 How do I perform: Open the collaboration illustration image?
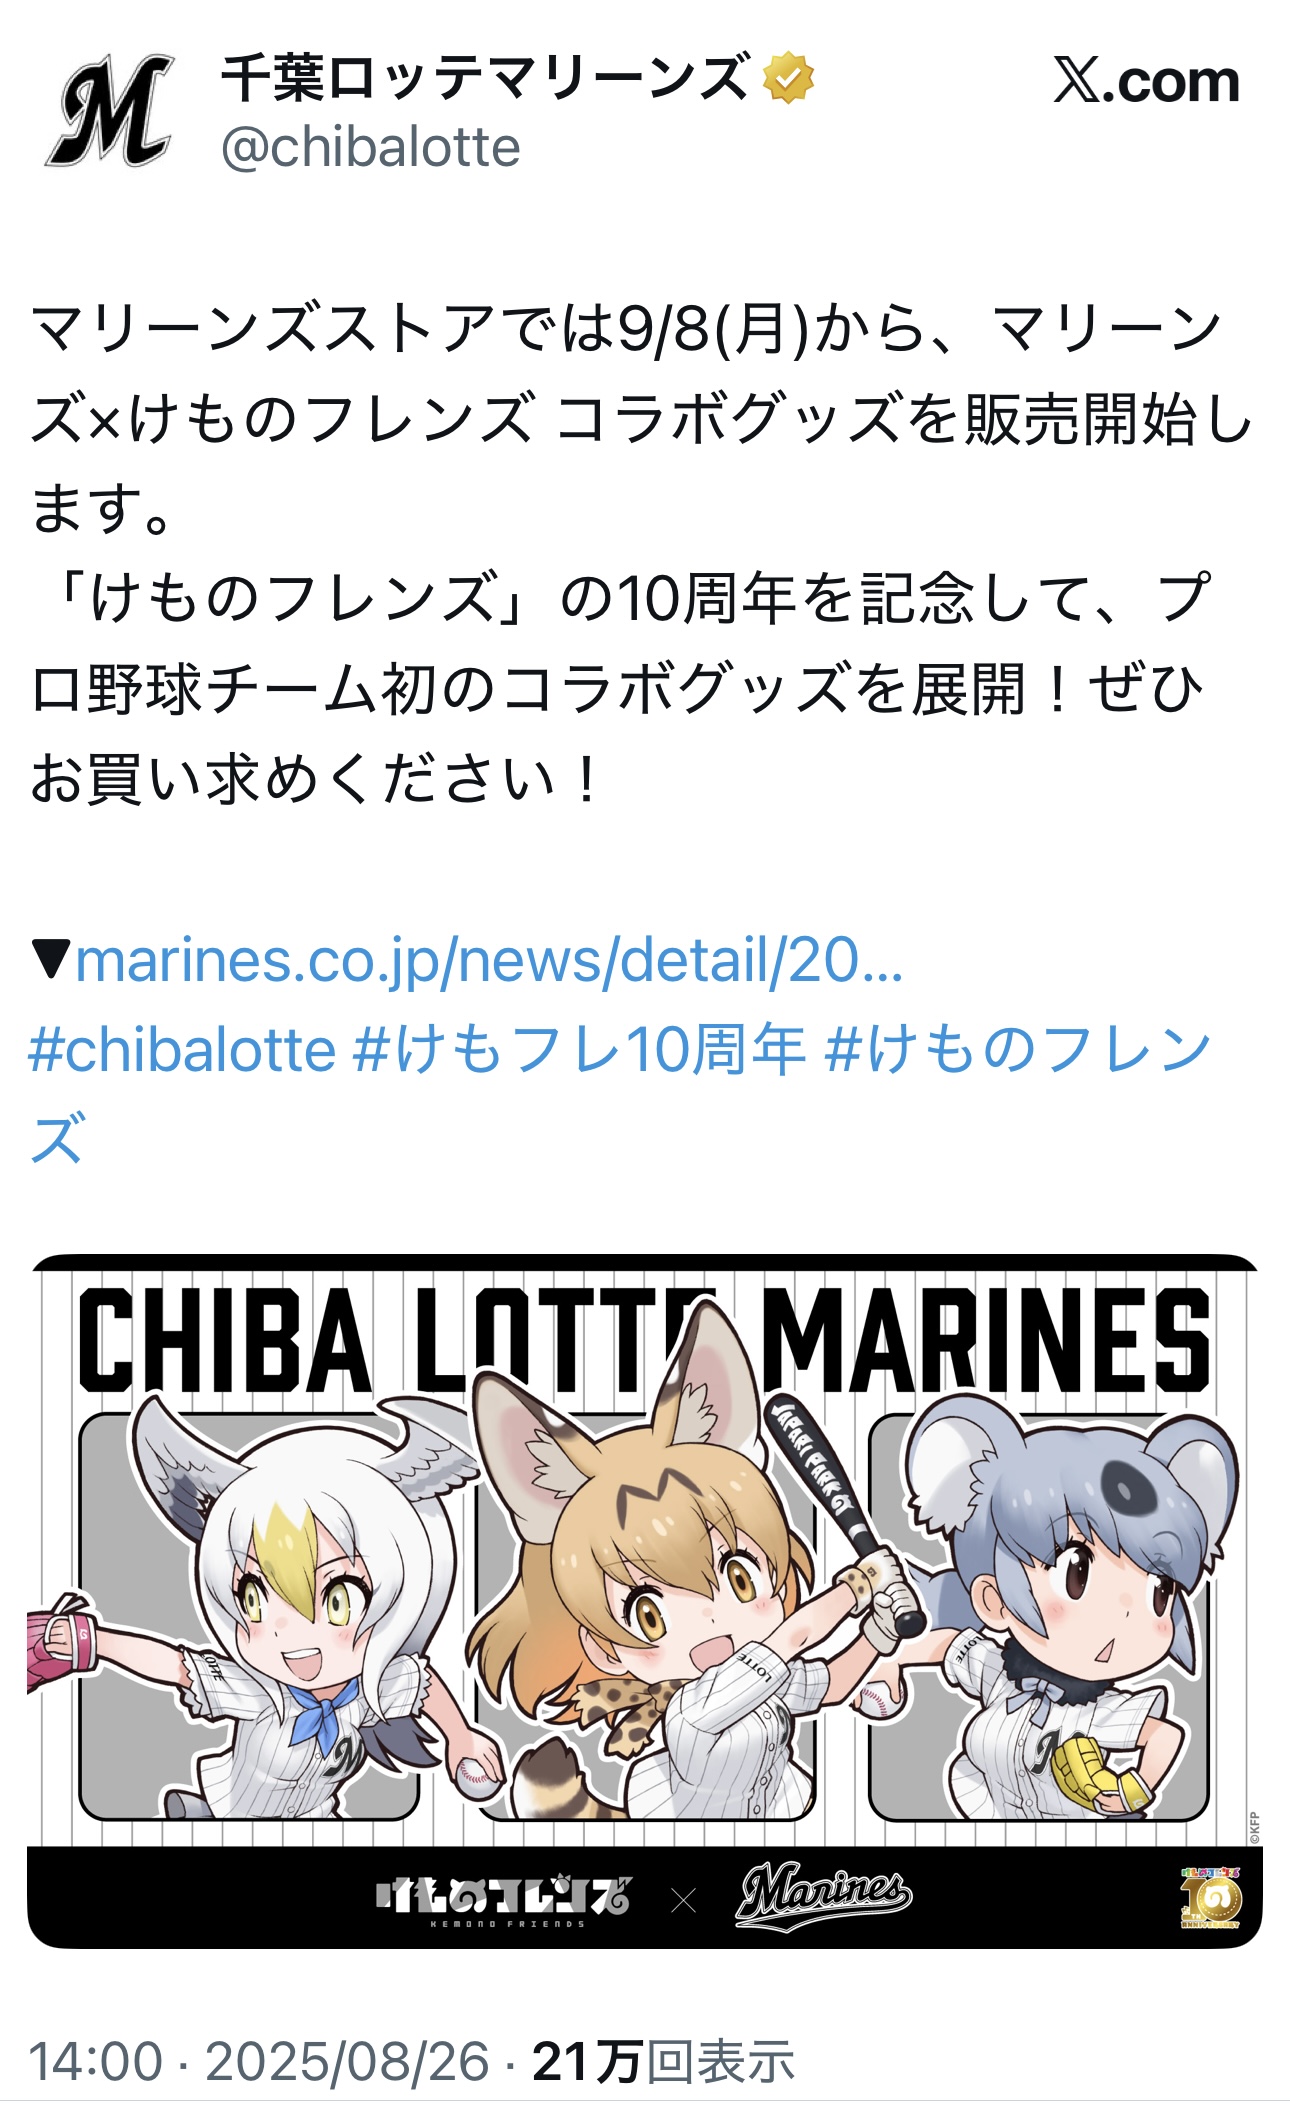click(x=644, y=1601)
